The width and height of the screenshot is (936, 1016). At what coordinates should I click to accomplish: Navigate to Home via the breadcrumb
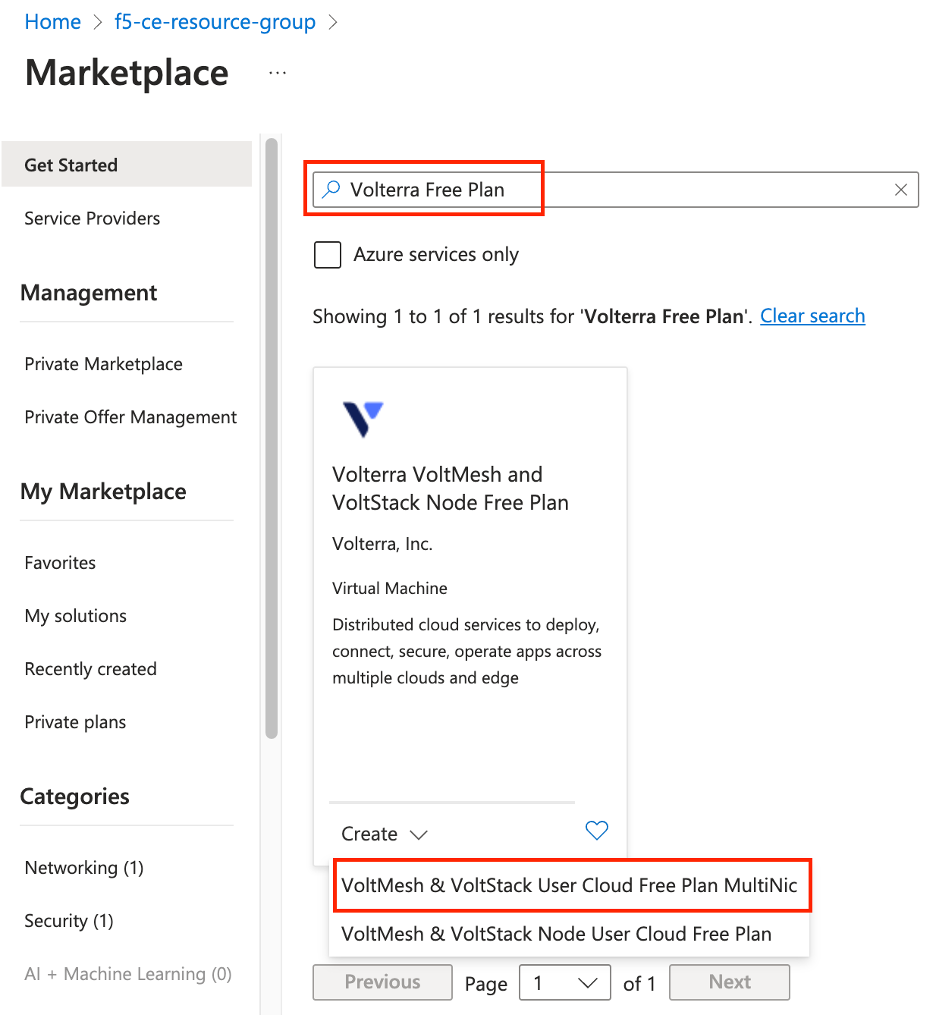[52, 21]
